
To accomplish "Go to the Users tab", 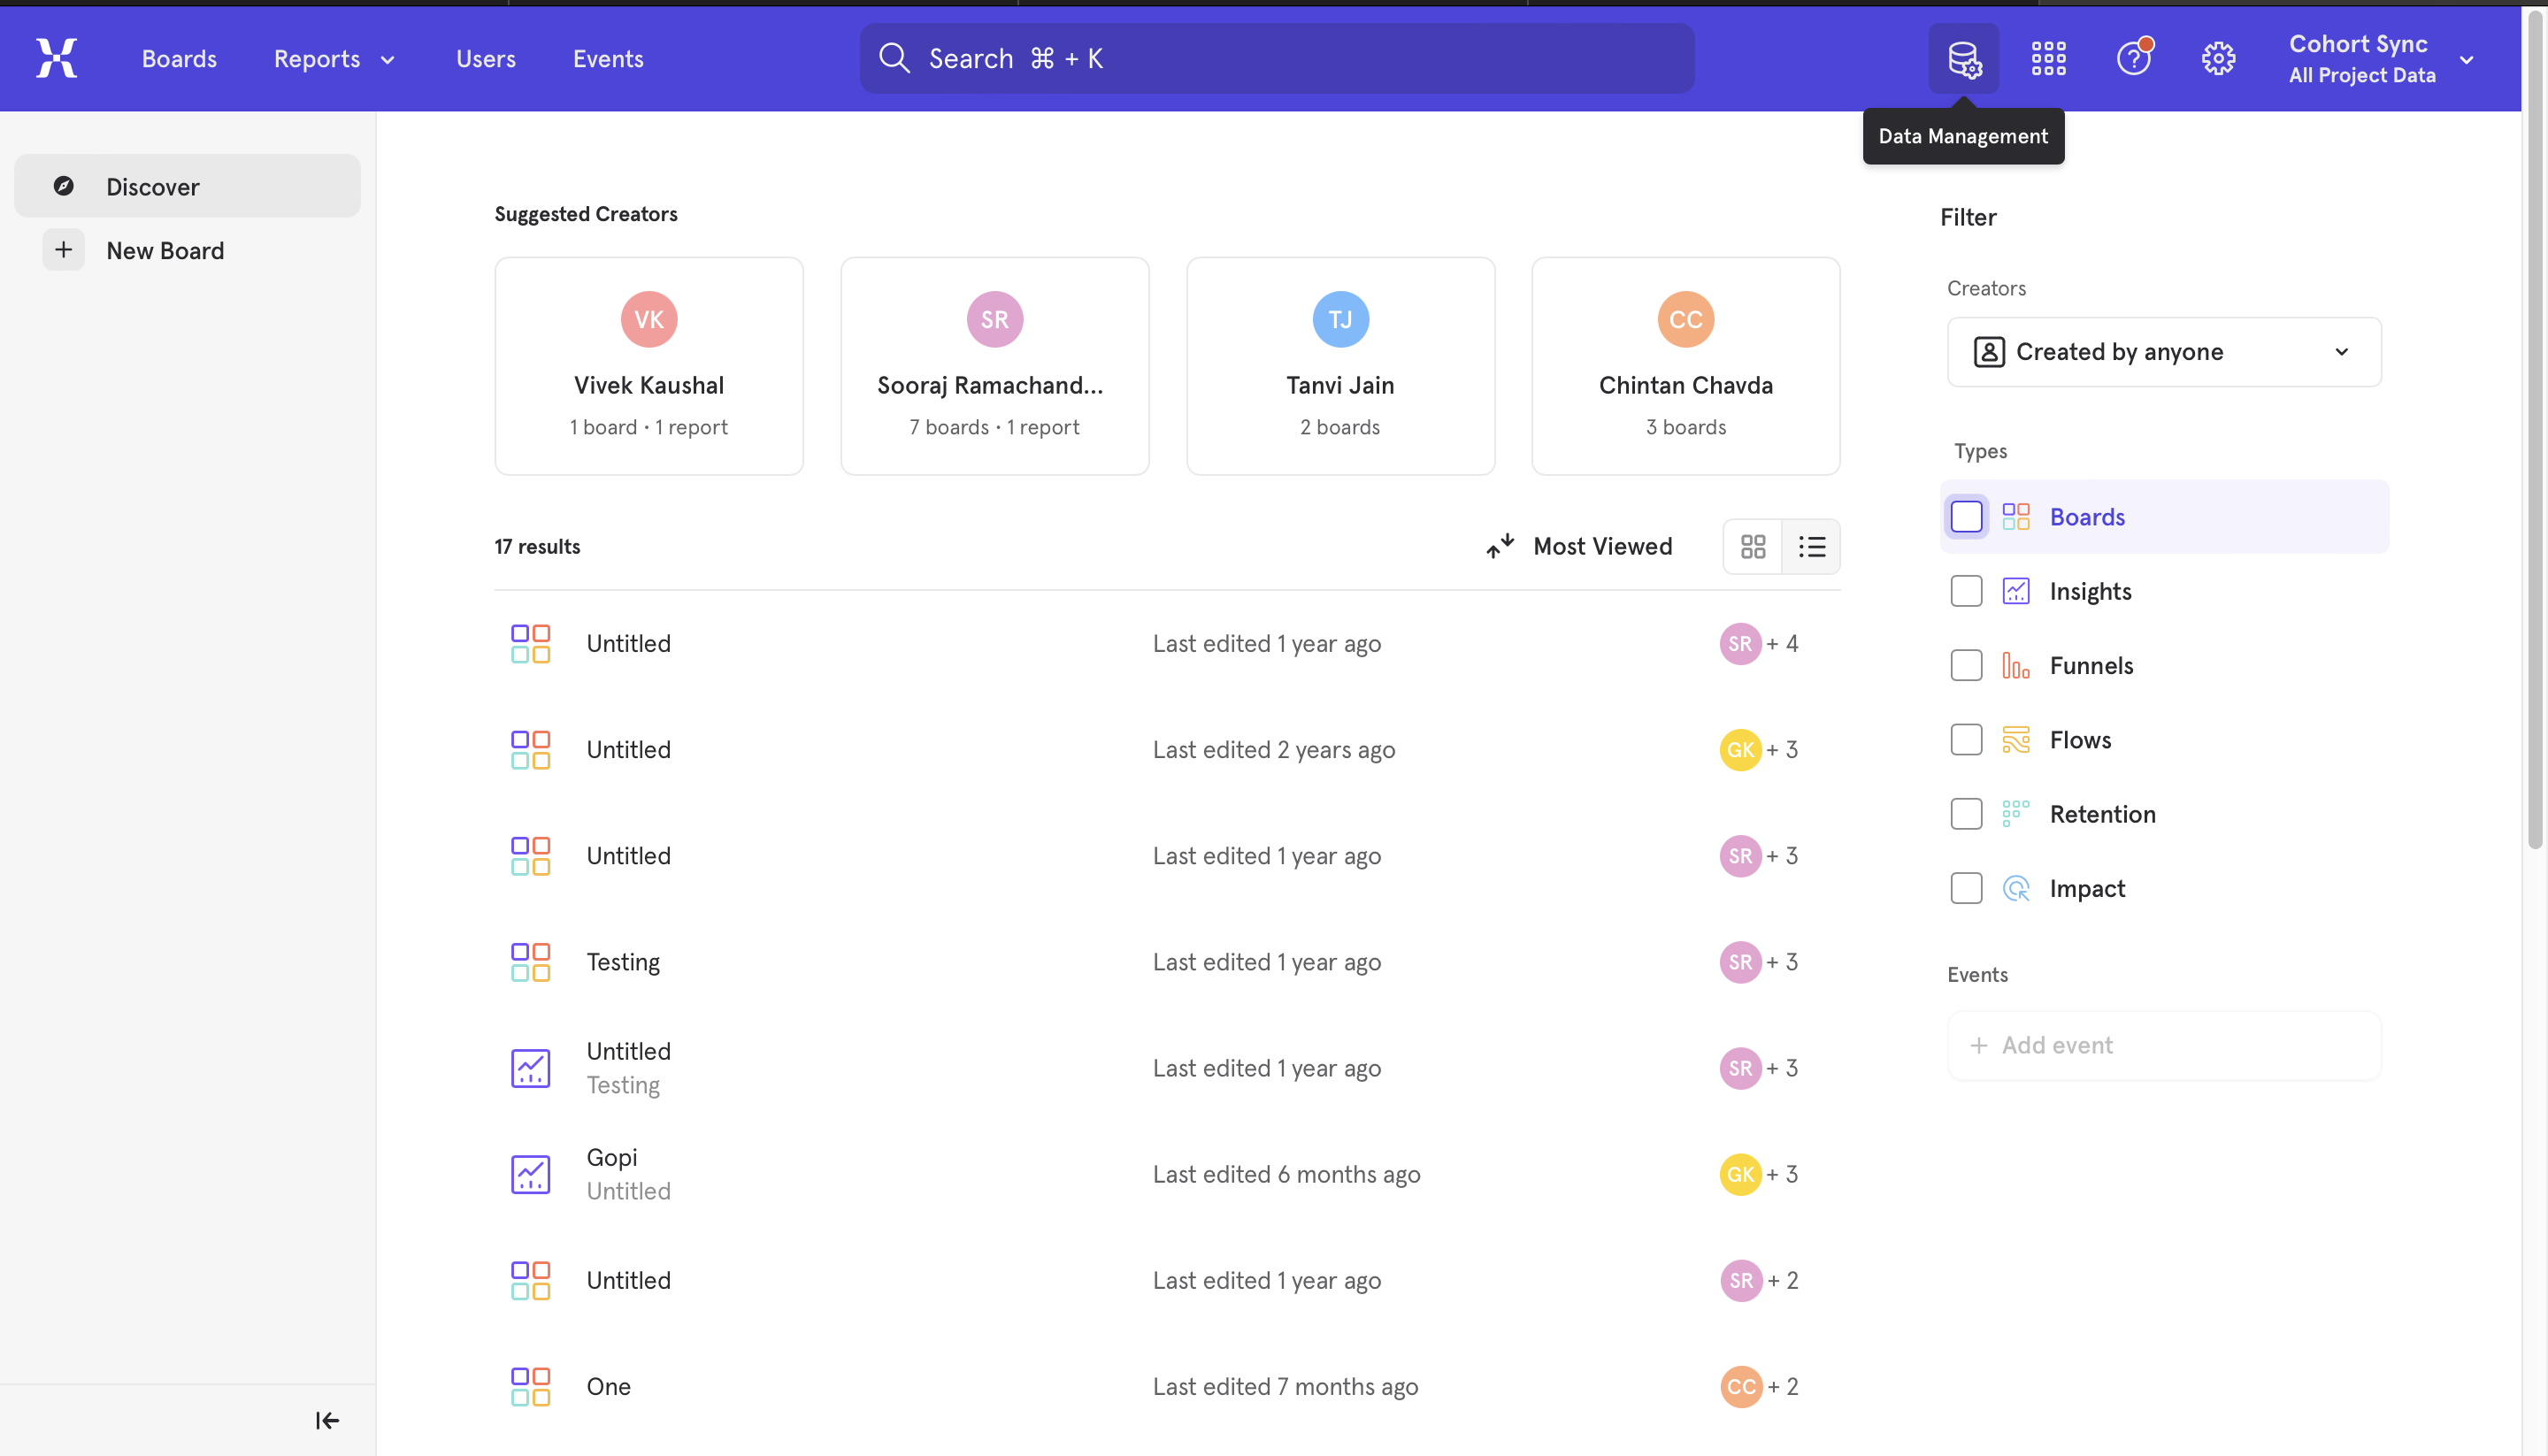I will [486, 59].
